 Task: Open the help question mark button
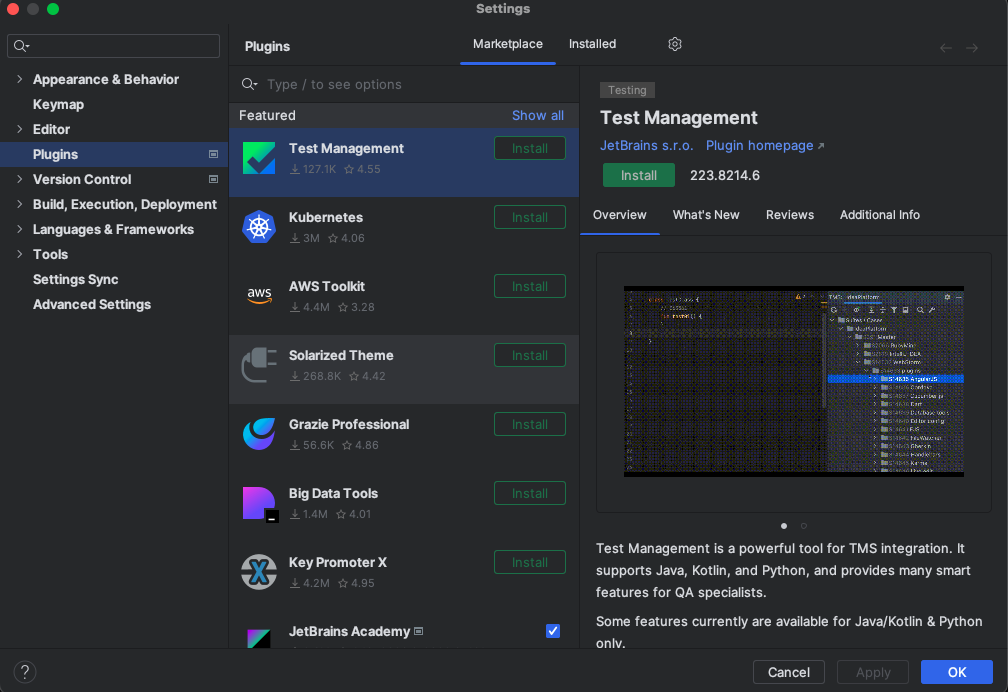[24, 672]
